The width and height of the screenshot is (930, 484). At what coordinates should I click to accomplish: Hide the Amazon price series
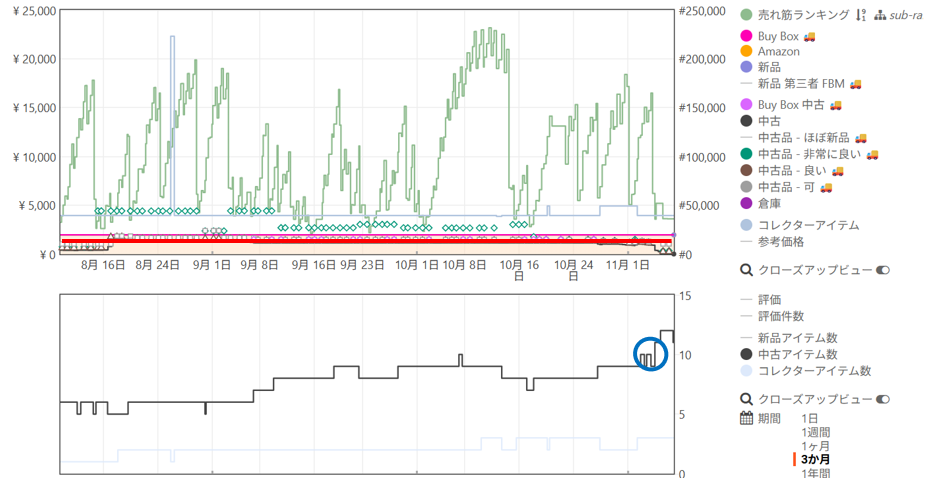pyautogui.click(x=746, y=51)
